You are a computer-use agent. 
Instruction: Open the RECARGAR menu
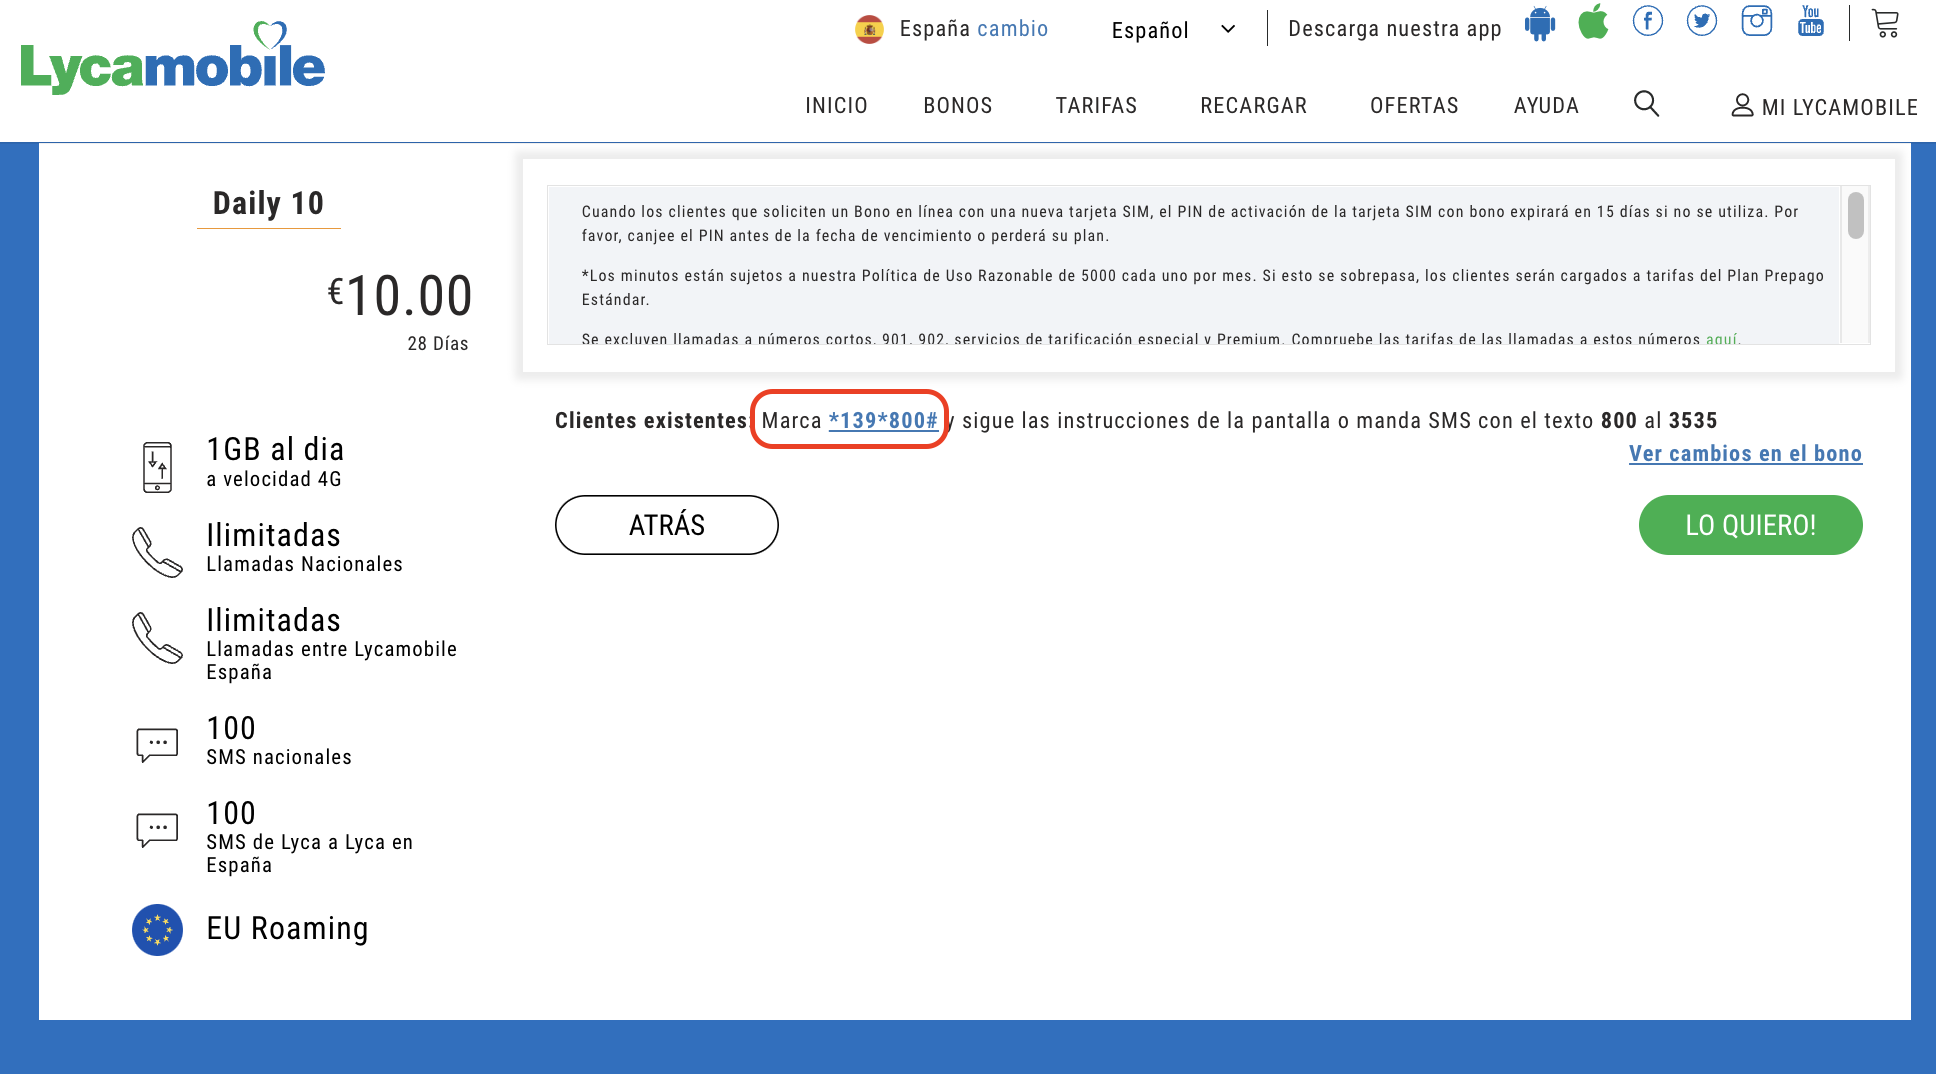coord(1253,105)
